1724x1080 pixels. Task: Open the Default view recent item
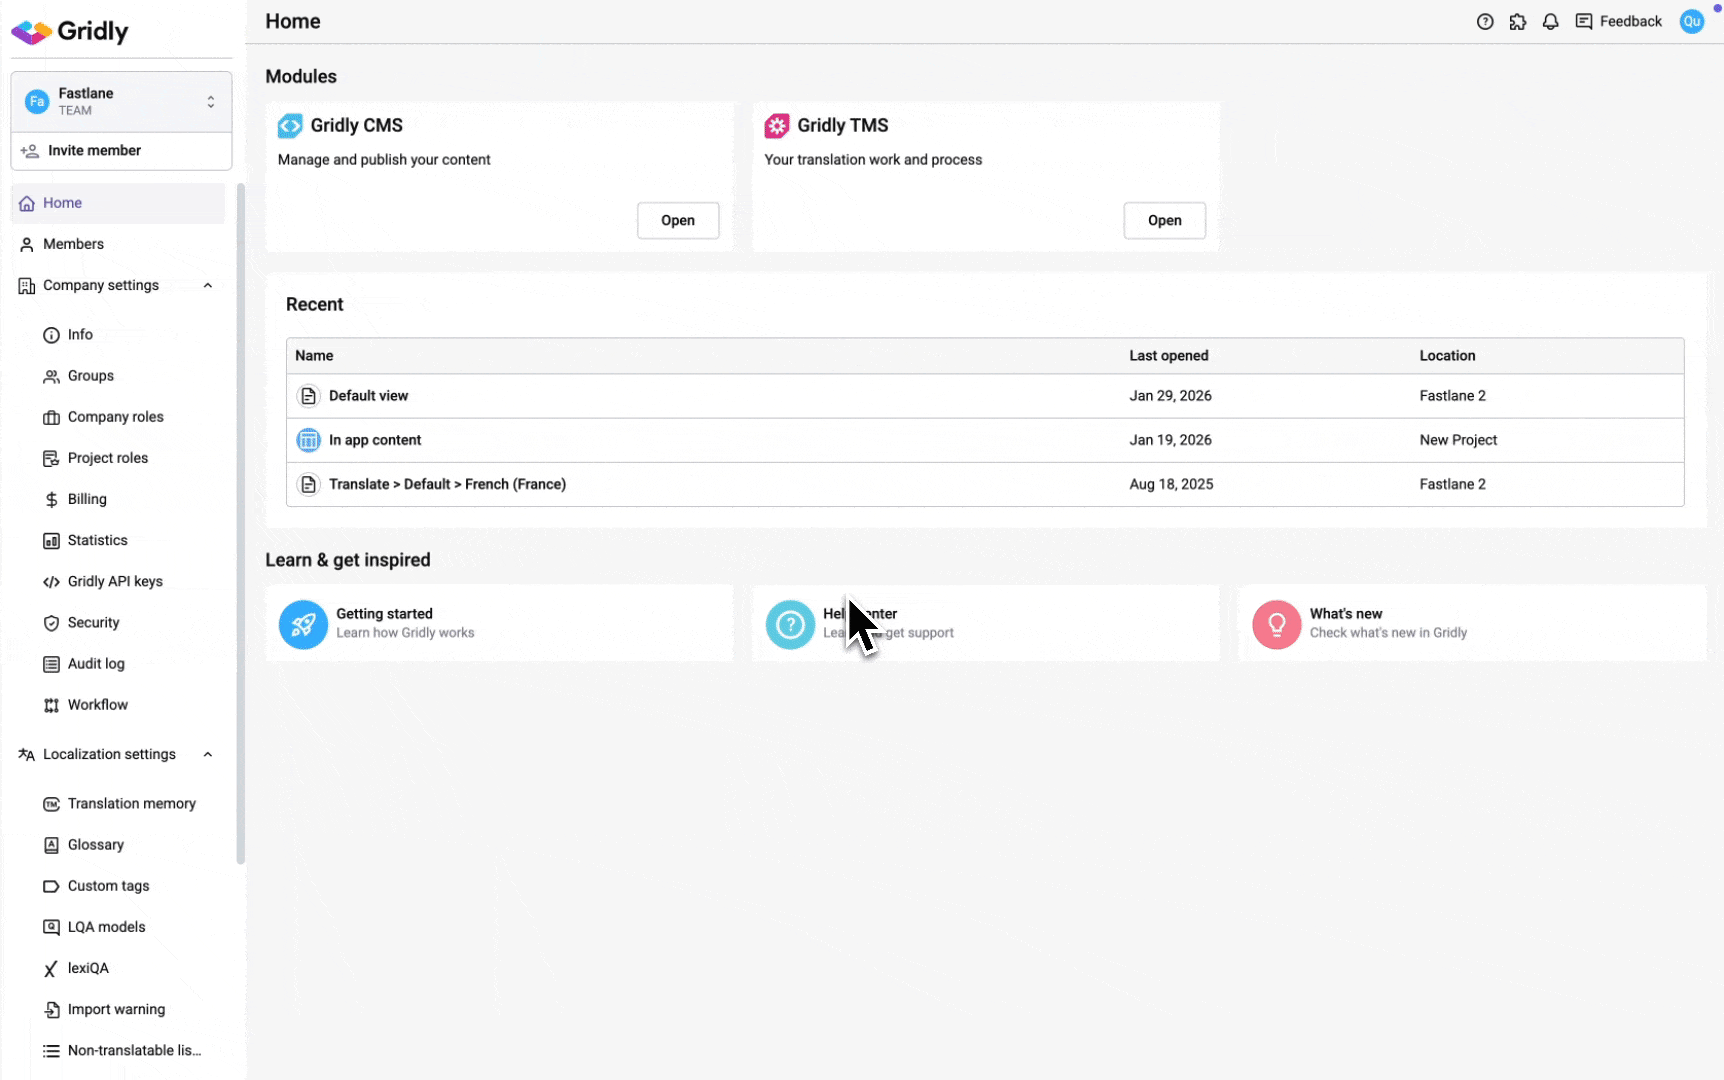point(369,396)
